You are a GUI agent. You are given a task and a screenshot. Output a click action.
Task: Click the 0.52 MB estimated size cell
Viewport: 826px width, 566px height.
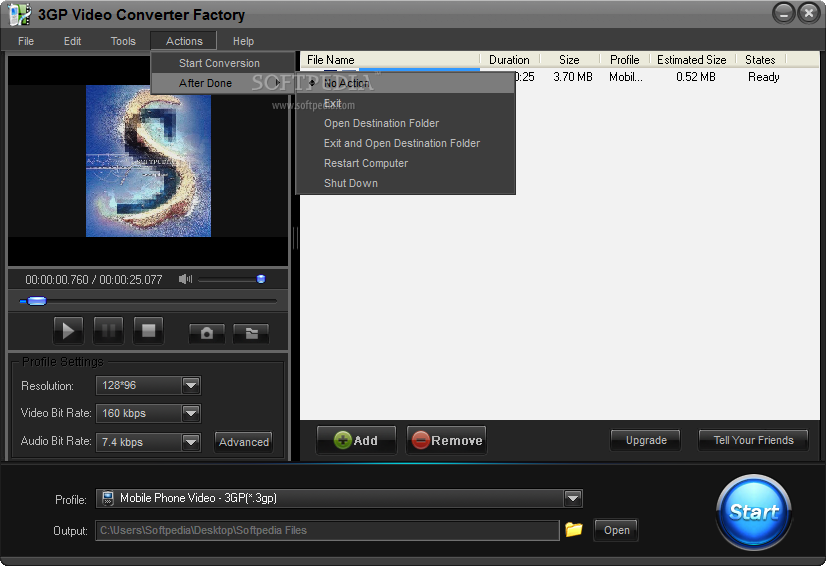[x=695, y=77]
